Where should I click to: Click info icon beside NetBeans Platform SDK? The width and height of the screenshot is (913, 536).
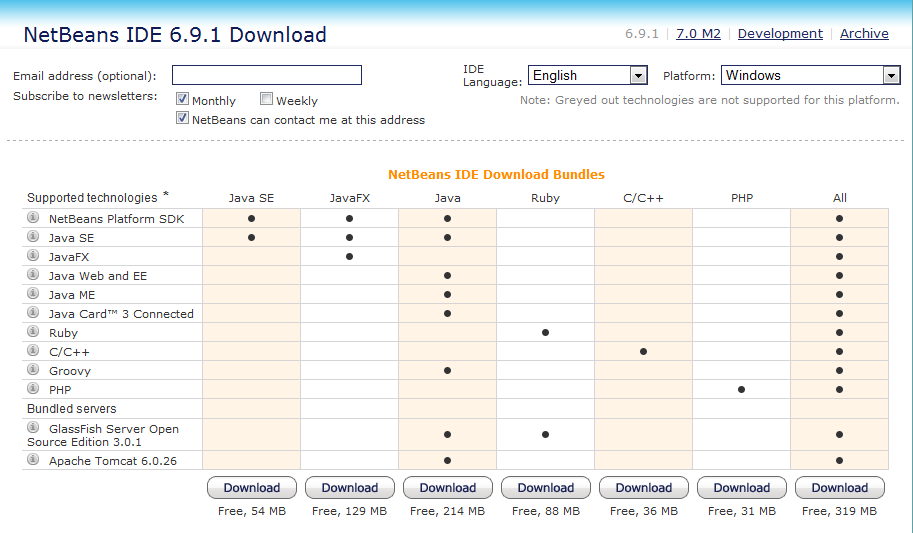coord(33,218)
